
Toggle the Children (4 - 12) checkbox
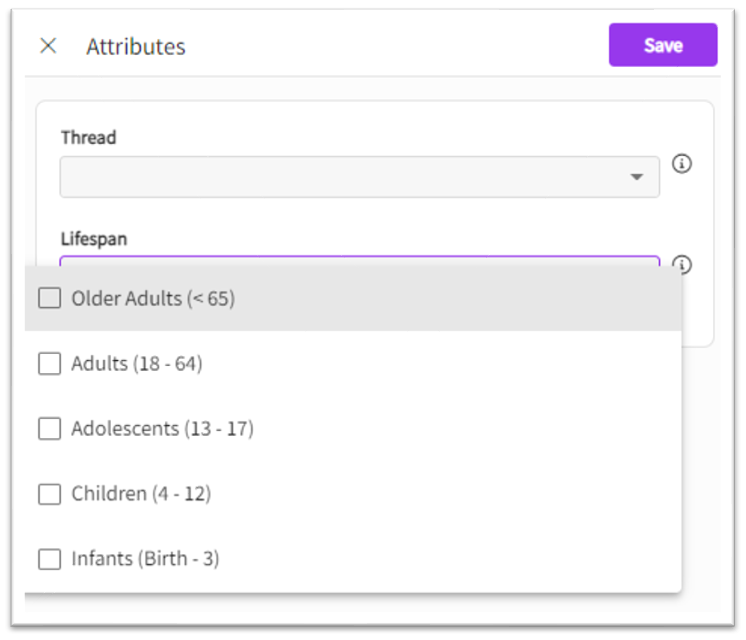tap(49, 494)
